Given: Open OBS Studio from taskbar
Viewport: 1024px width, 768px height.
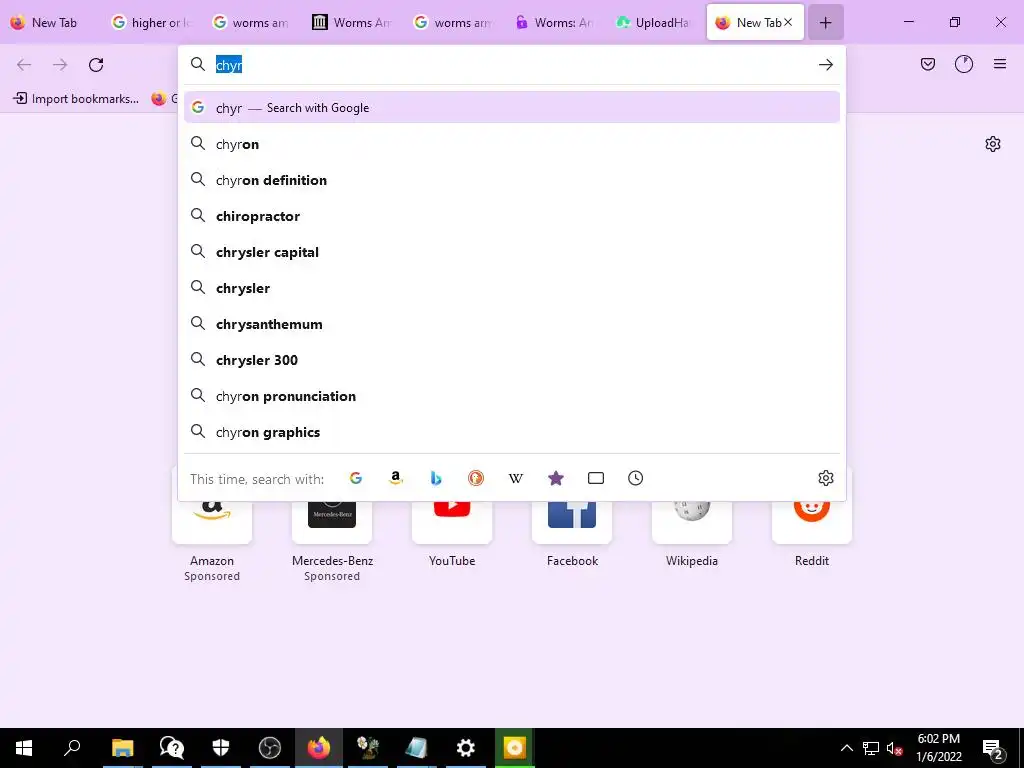Looking at the screenshot, I should [x=270, y=748].
